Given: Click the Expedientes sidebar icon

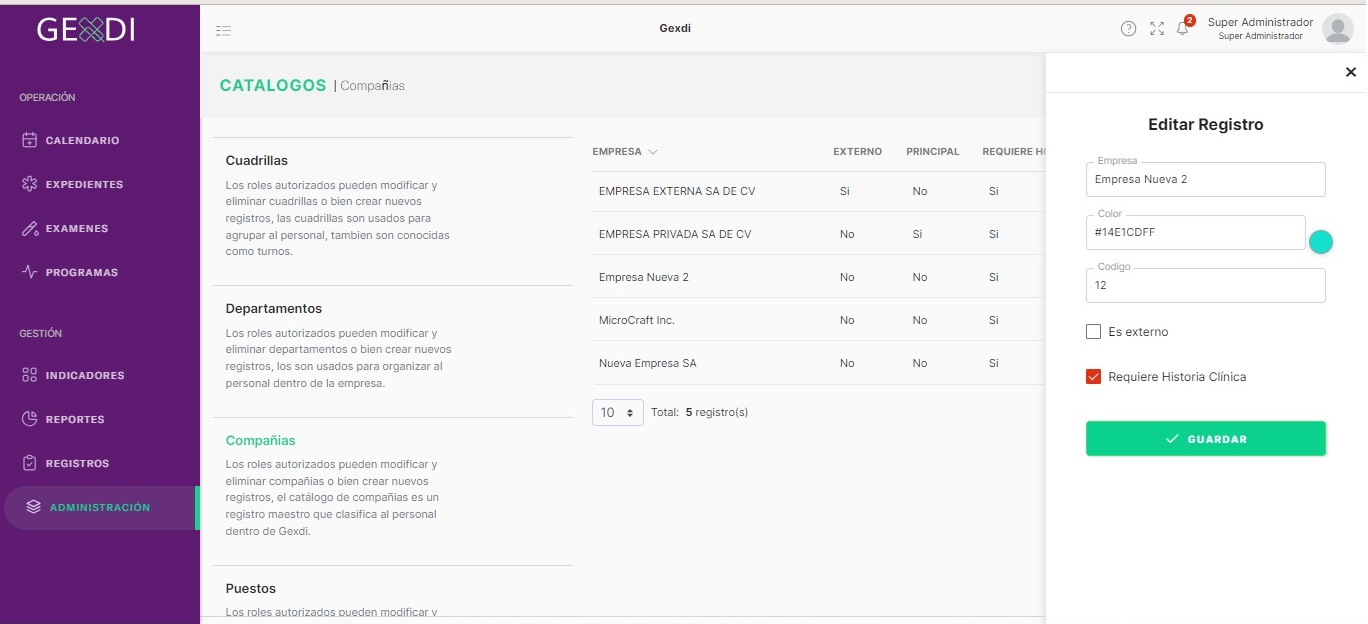Looking at the screenshot, I should (x=29, y=184).
